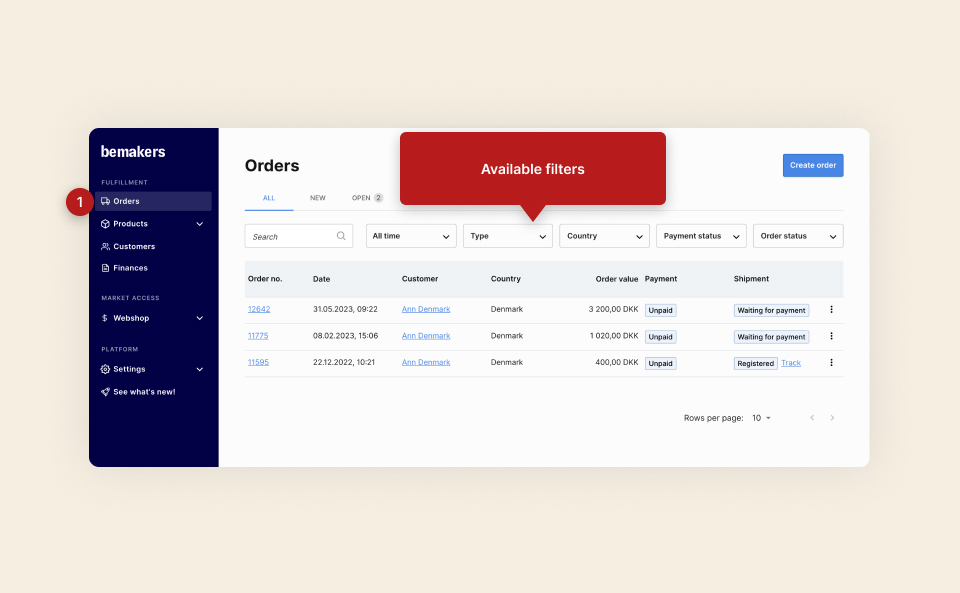
Task: Open the three-dot menu for order 11595
Action: pyautogui.click(x=831, y=362)
